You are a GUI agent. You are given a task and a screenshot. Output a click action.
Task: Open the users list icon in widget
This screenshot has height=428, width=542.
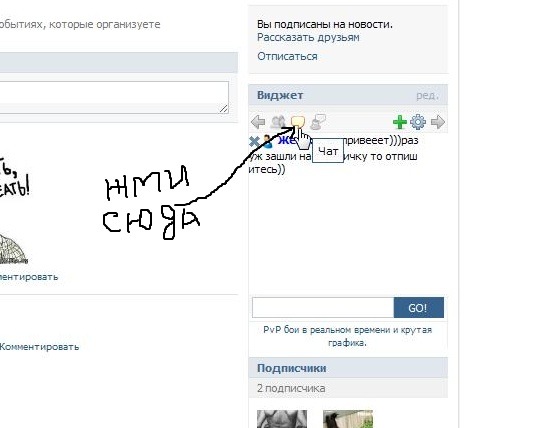coord(278,122)
